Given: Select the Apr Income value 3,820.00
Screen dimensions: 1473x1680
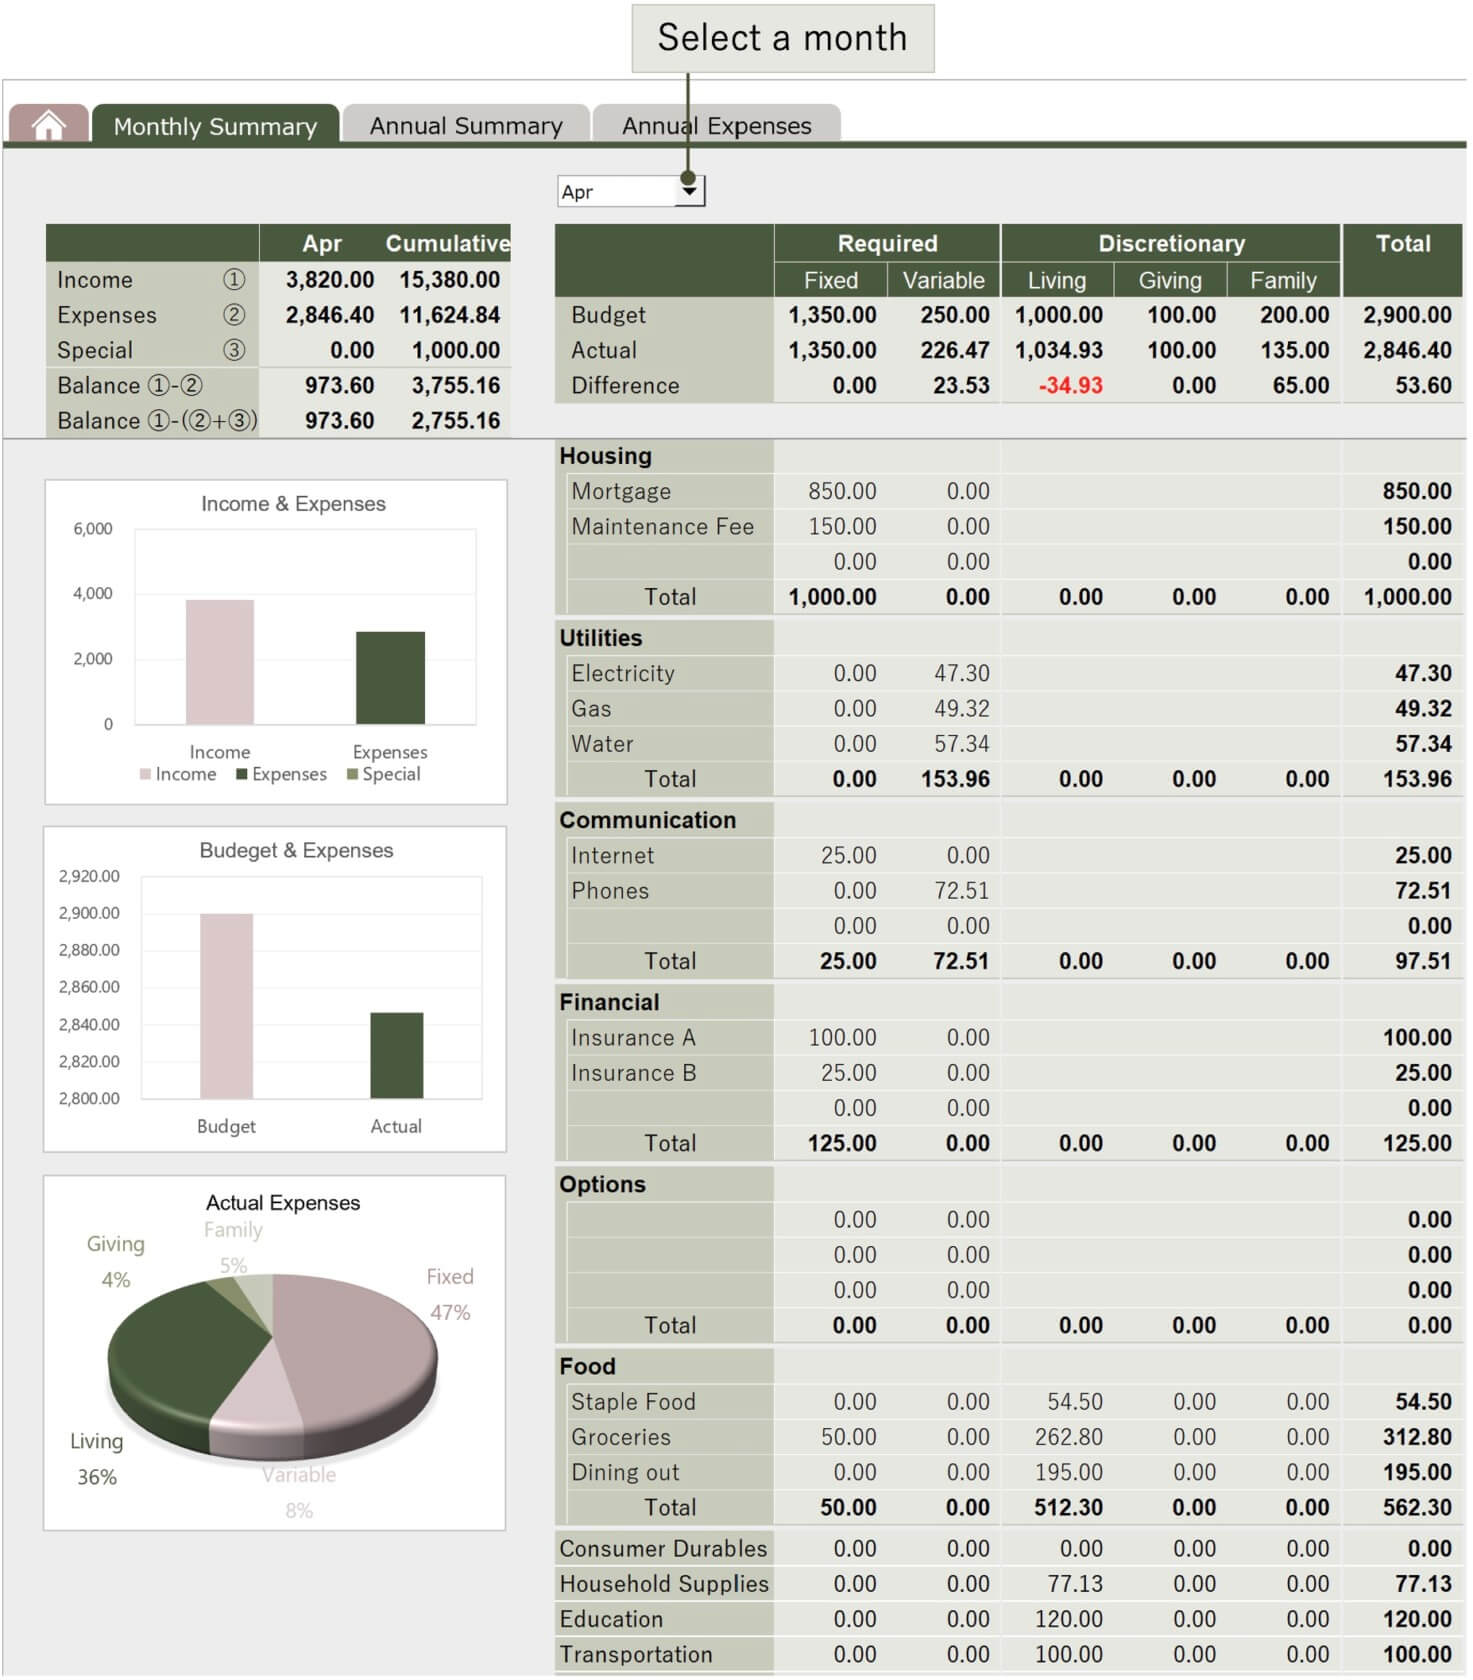Looking at the screenshot, I should click(330, 280).
